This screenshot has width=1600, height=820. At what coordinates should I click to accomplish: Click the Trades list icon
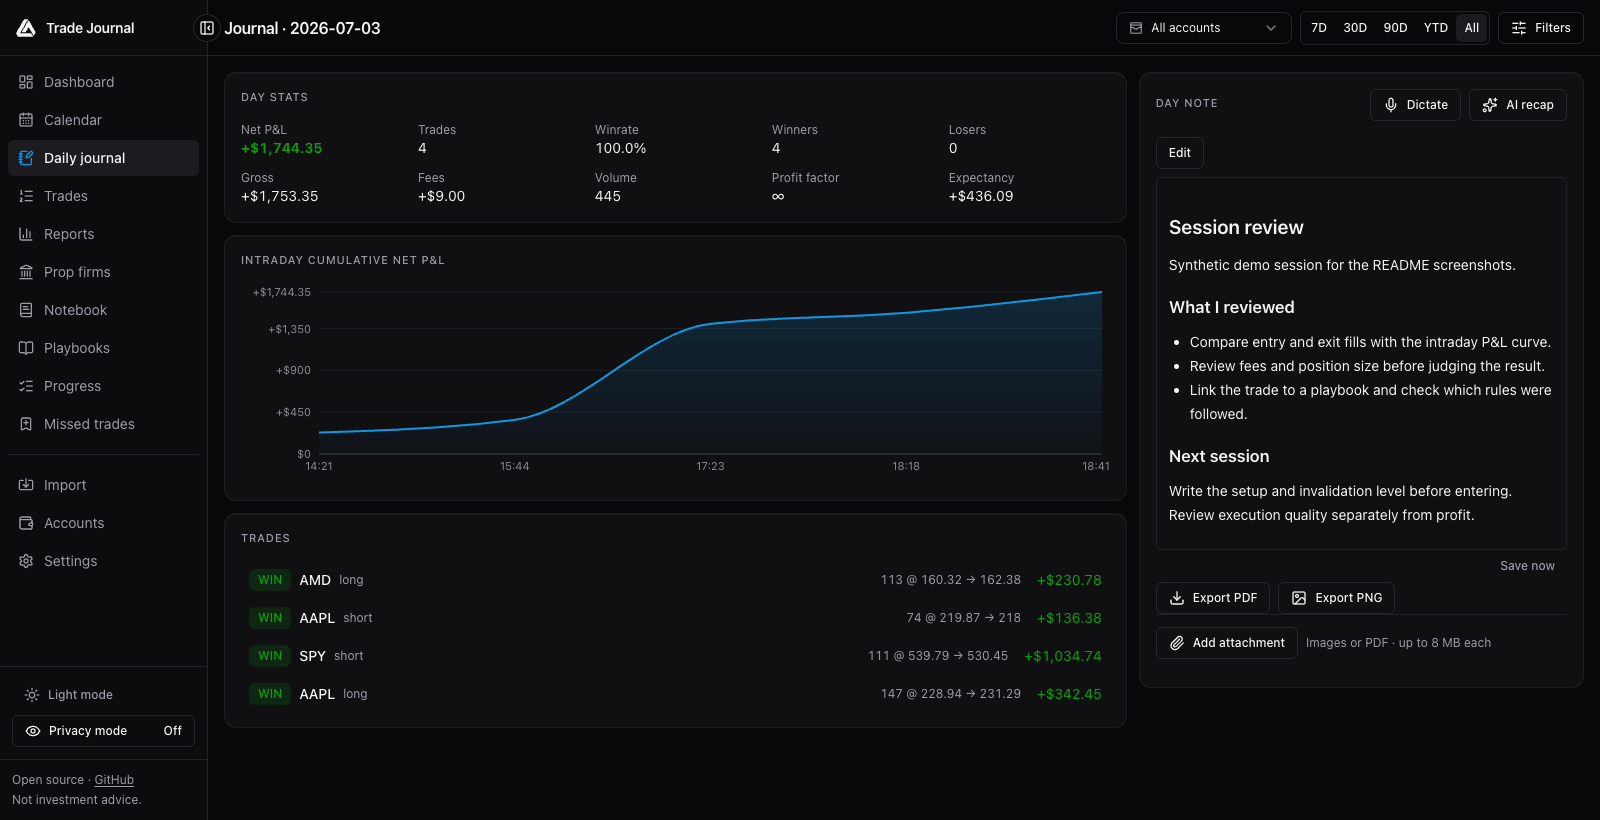[26, 196]
